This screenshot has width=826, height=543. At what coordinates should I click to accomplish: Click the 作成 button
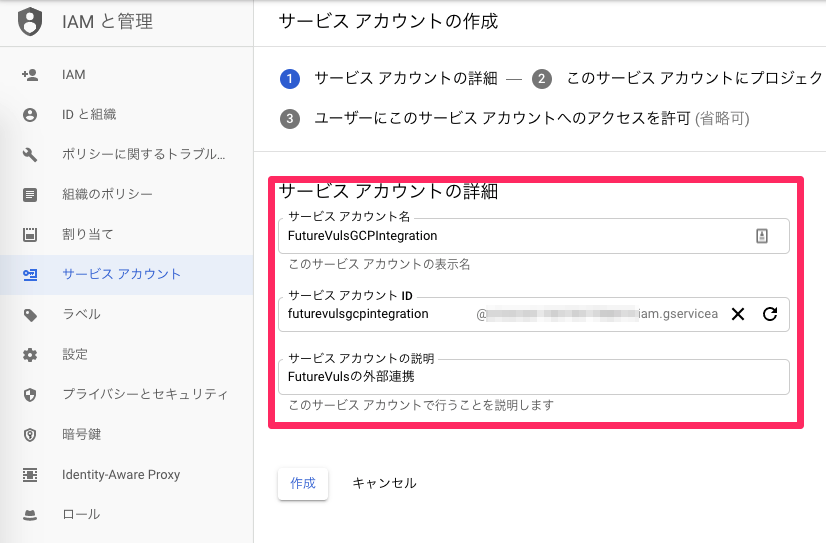[303, 483]
